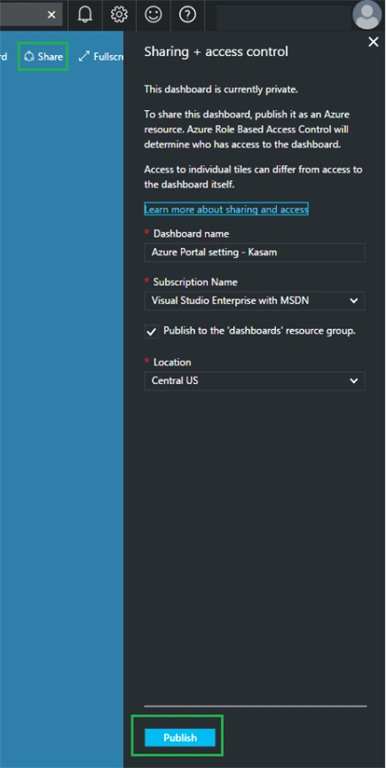Screen dimensions: 386x768
Task: Click the Publish button
Action: [180, 738]
